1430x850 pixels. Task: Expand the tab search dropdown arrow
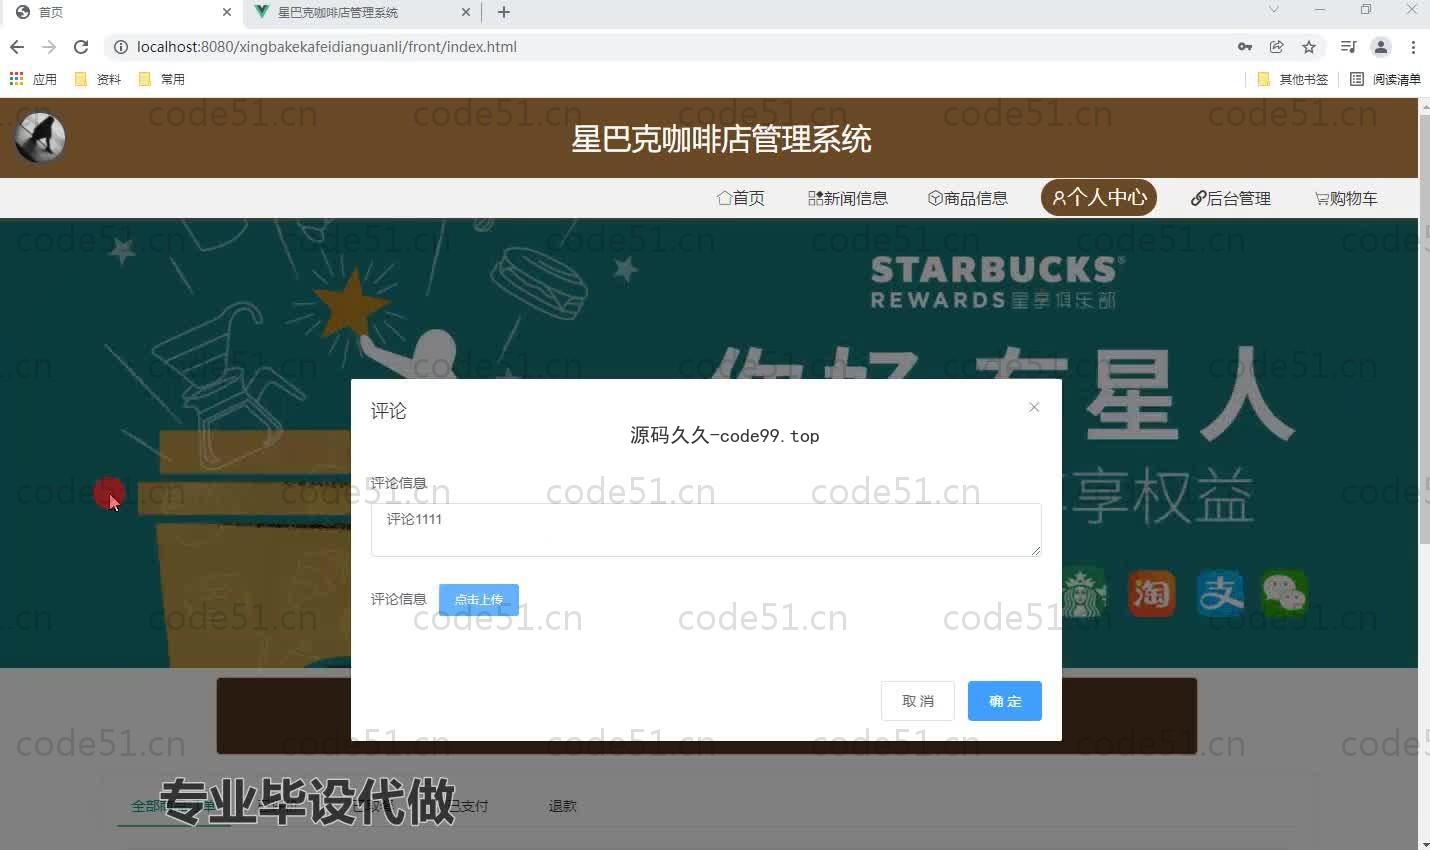tap(1274, 10)
